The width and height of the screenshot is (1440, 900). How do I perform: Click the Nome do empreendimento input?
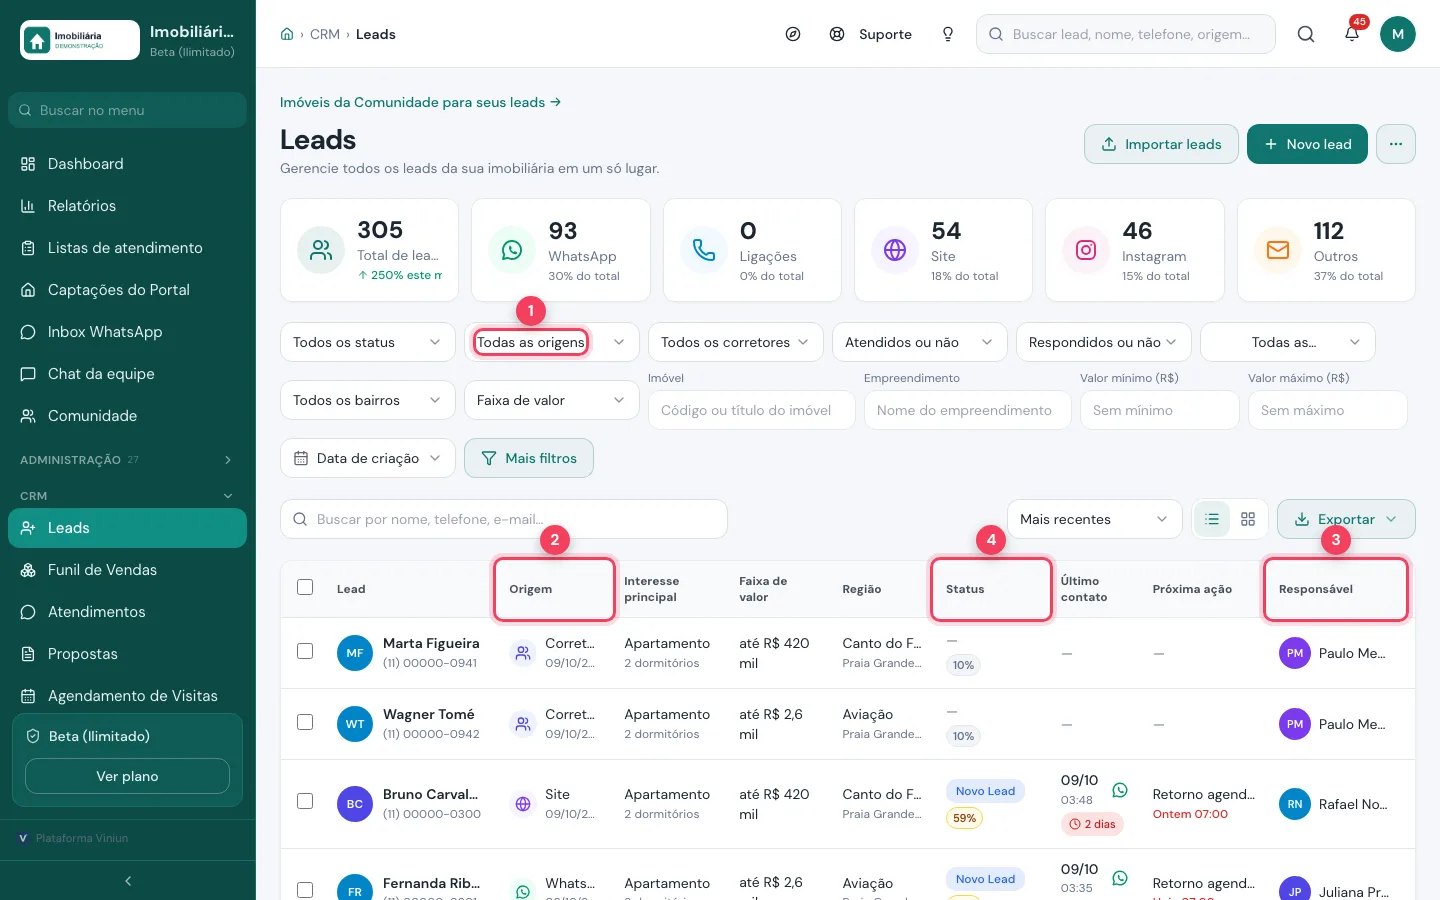(x=968, y=410)
